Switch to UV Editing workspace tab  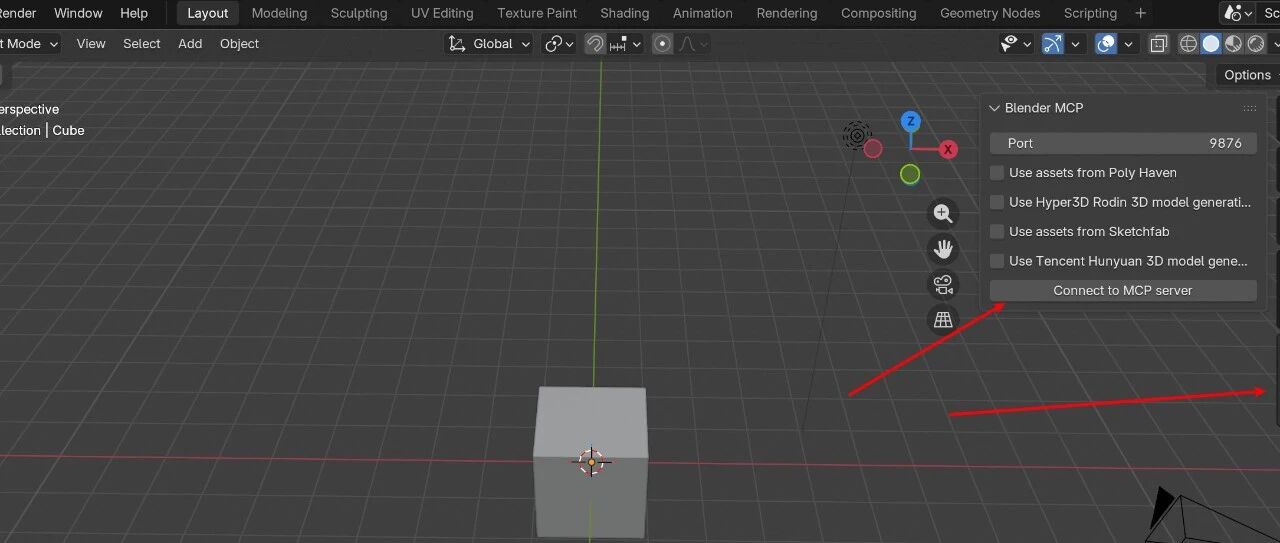(442, 13)
